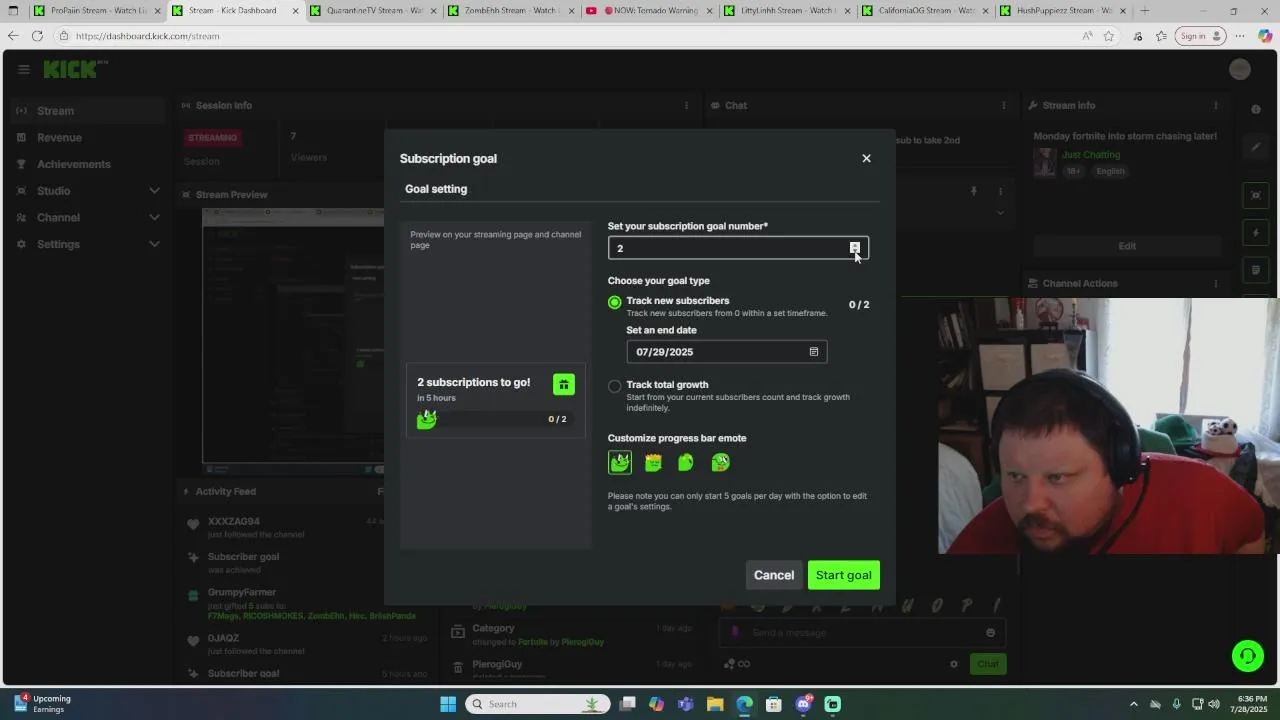The image size is (1280, 720).
Task: Click GrumpyFarmer in the activity feed
Action: [x=242, y=592]
